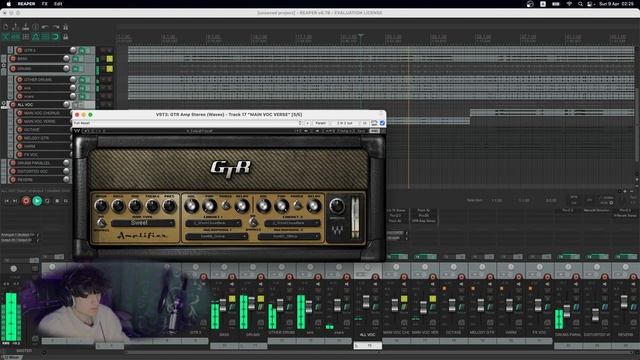This screenshot has height=360, width=640.
Task: Open the Cabinet 2 microphone dropdown
Action: click(x=289, y=236)
